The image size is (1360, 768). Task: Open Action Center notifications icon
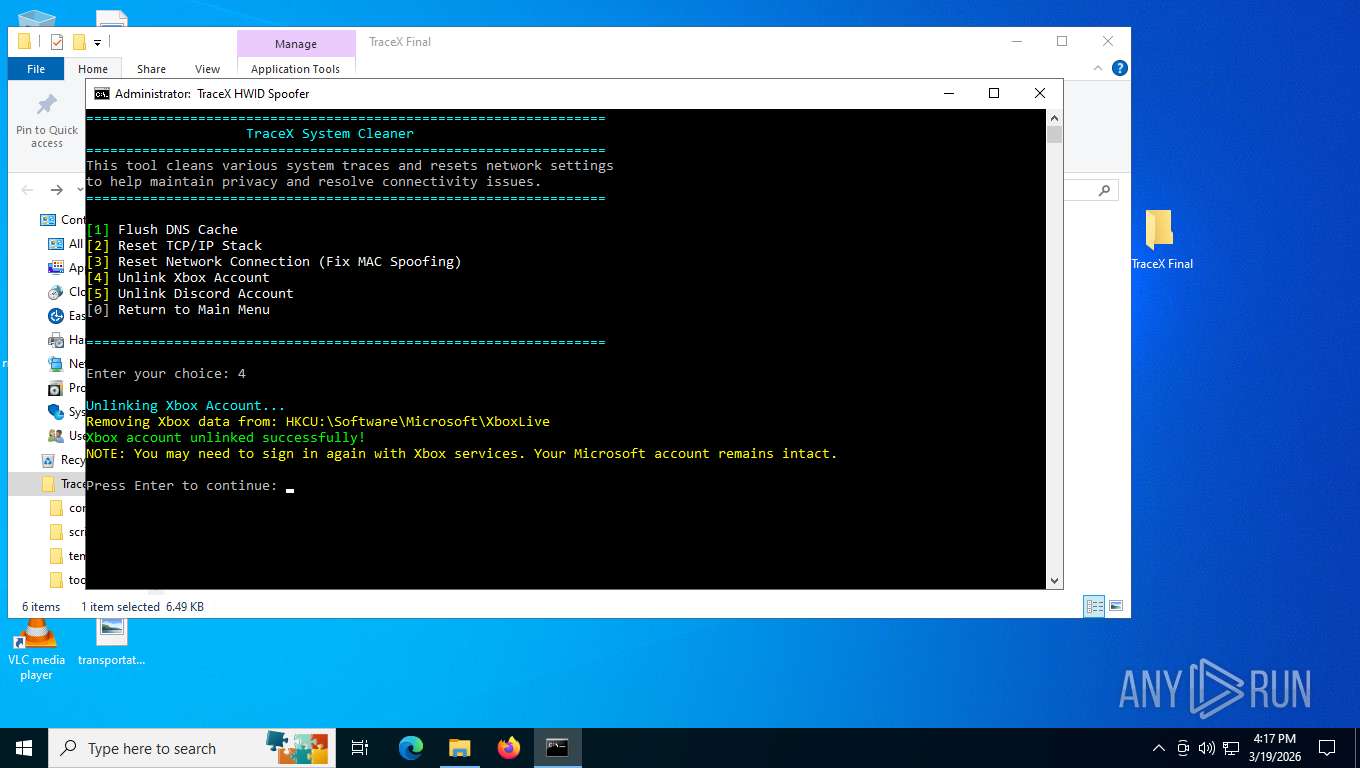[x=1327, y=748]
